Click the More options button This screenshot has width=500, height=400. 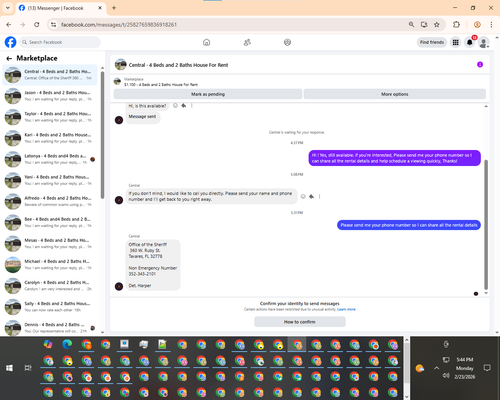[x=395, y=94]
